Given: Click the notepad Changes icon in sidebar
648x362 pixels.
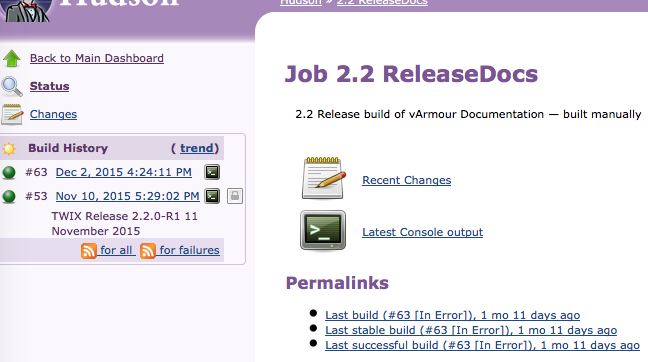Looking at the screenshot, I should click(12, 114).
